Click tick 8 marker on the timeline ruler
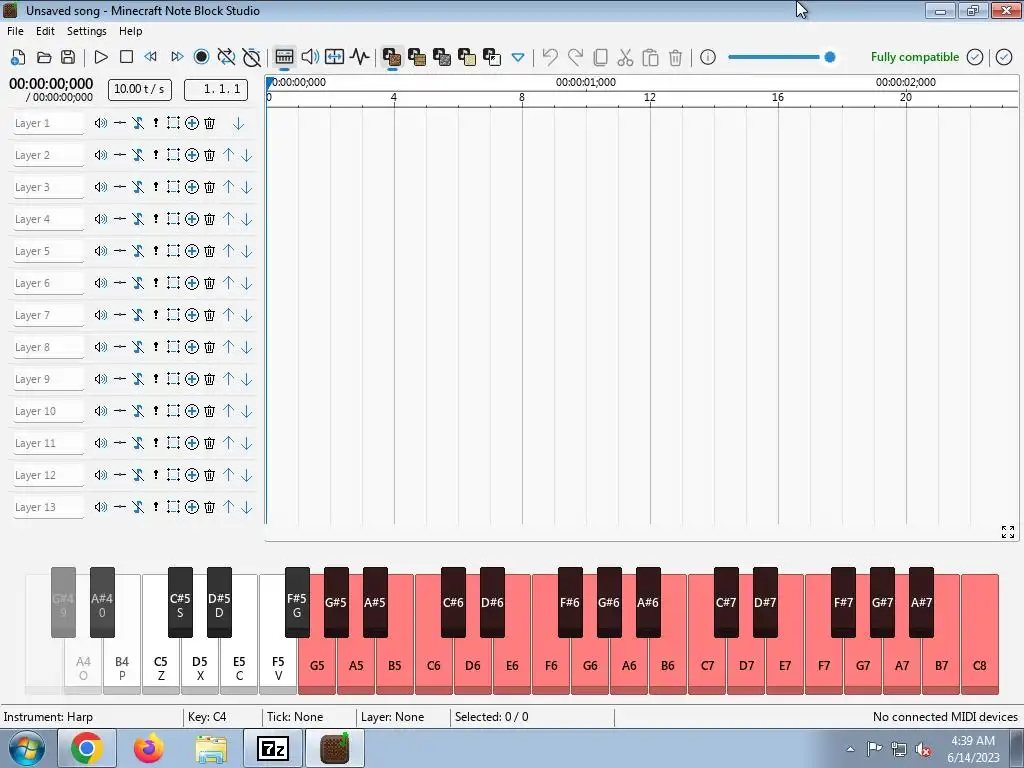 [x=521, y=97]
